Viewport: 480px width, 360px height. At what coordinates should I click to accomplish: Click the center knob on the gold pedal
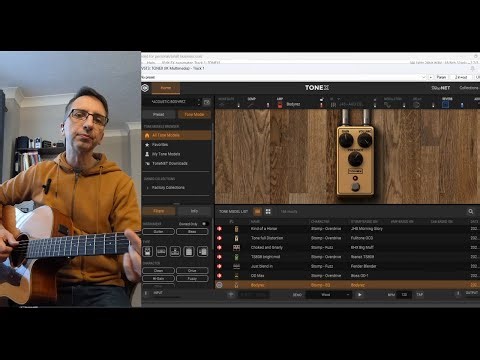click(x=355, y=159)
